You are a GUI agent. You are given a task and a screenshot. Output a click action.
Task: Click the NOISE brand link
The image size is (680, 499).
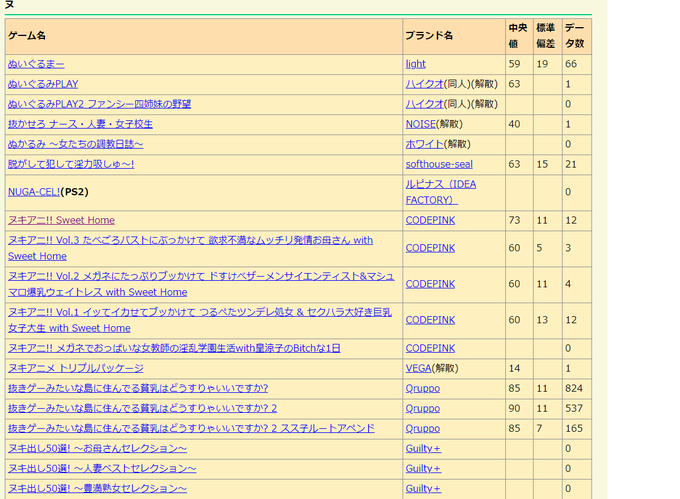420,124
